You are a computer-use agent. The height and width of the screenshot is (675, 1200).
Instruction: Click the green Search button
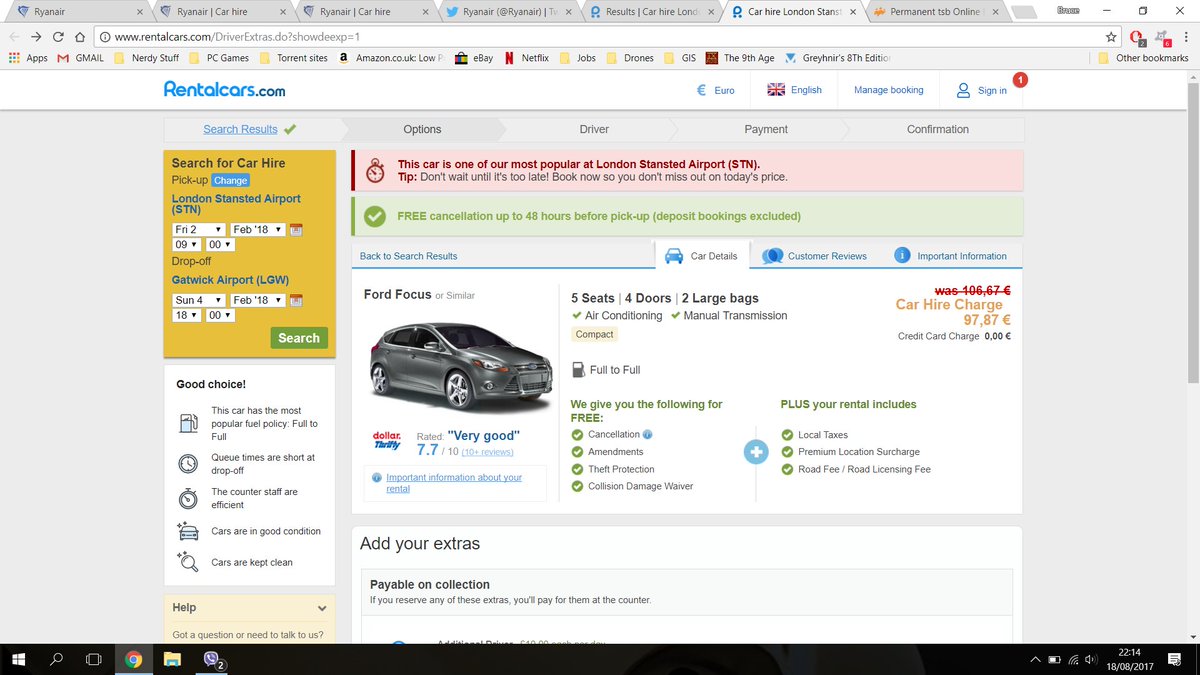click(299, 338)
